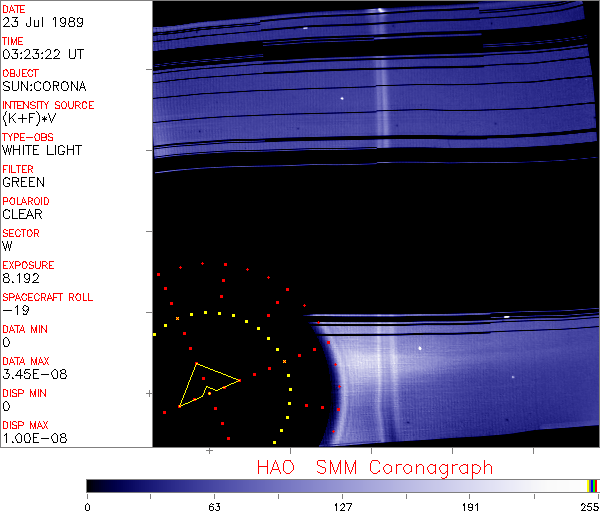Click the EXPOSURE value 8.192
Image resolution: width=600 pixels, height=512 pixels.
[22, 278]
